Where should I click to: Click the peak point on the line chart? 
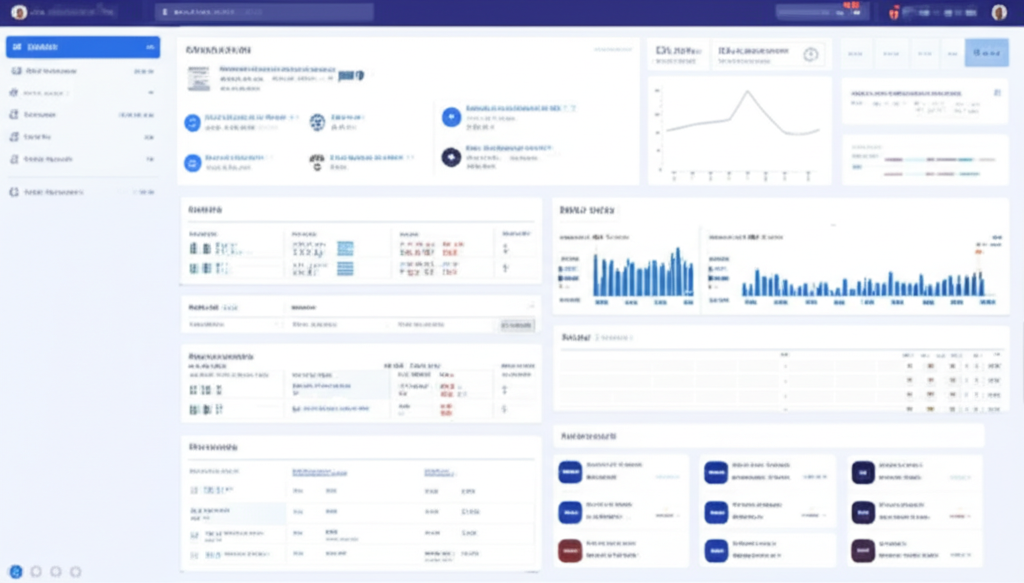pyautogui.click(x=746, y=92)
